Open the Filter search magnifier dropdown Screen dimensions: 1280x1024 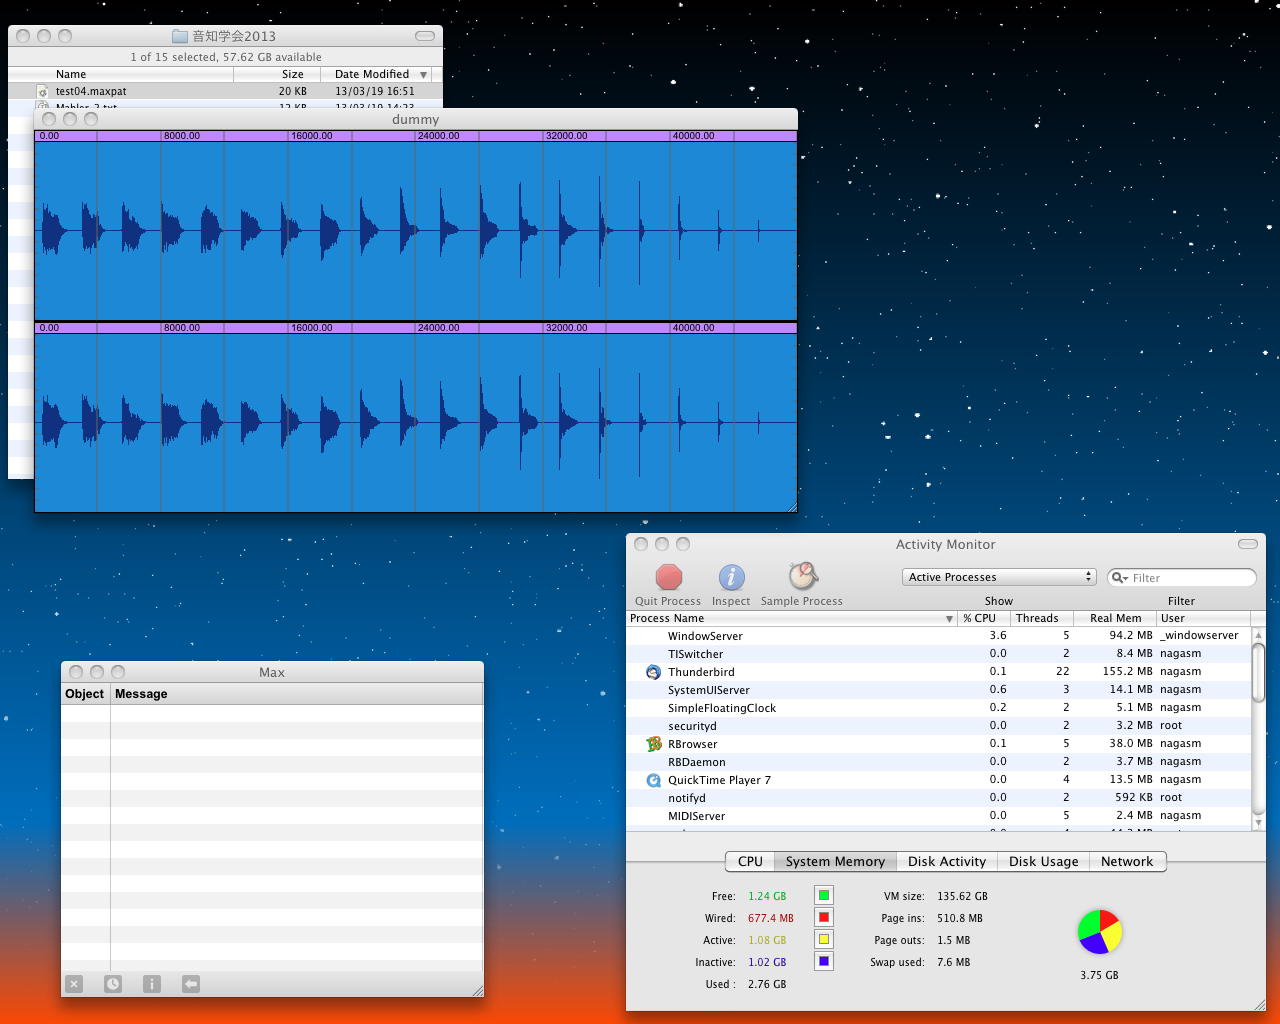1121,578
